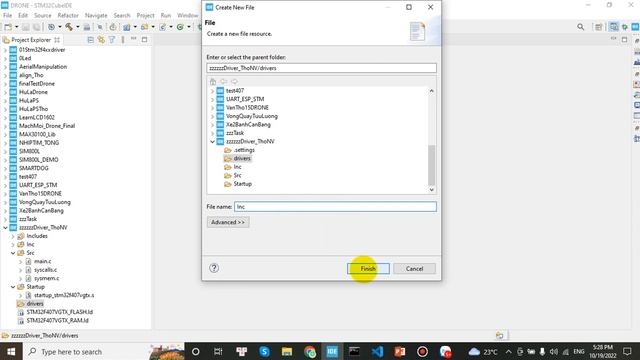Open the notification center icon

627,351
